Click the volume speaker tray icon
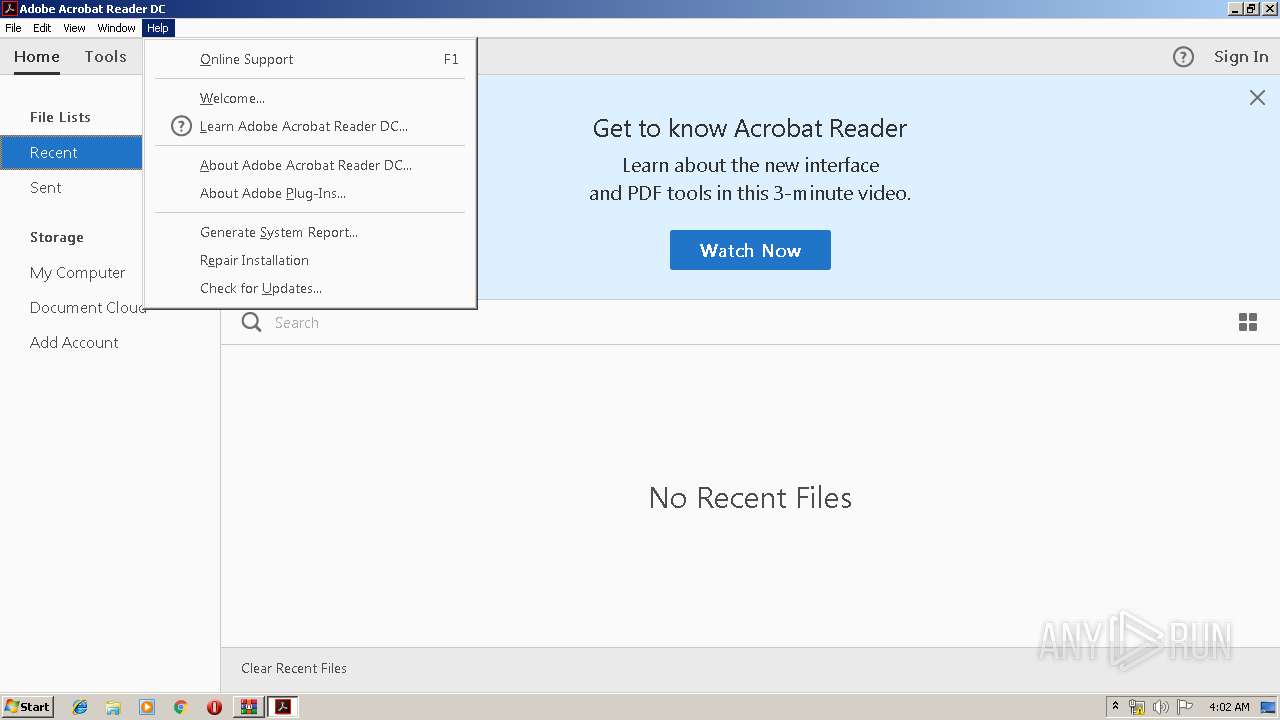The width and height of the screenshot is (1280, 720). pos(1161,707)
